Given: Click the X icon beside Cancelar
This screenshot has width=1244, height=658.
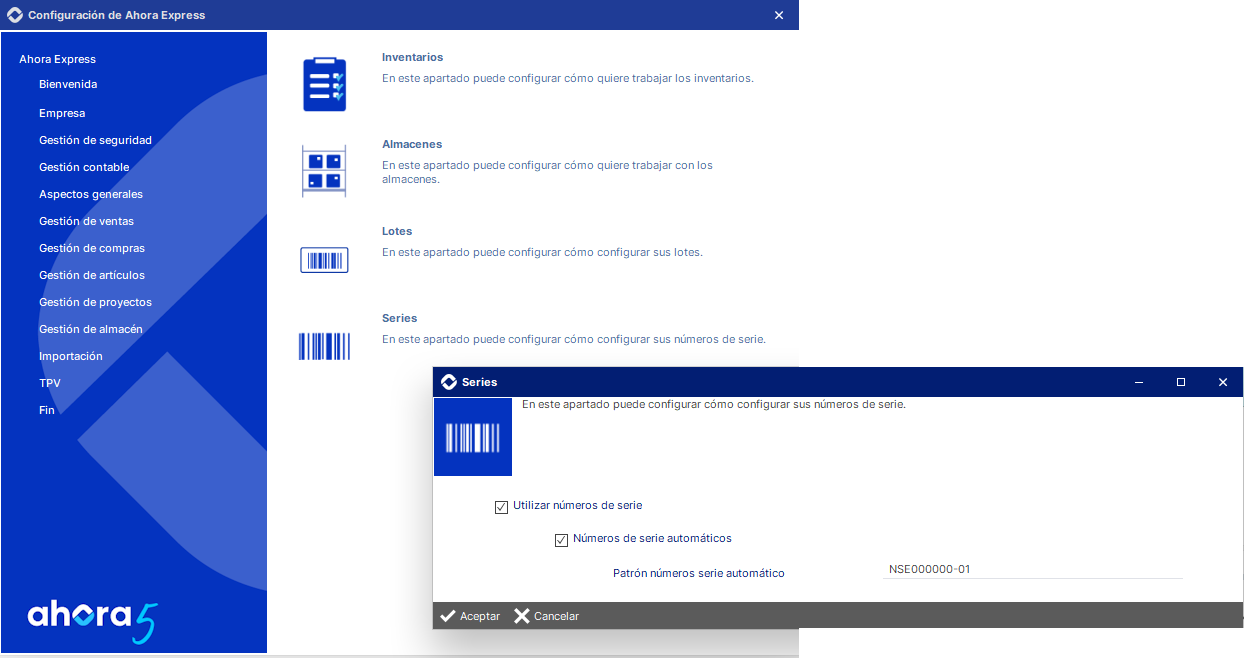Looking at the screenshot, I should click(522, 616).
